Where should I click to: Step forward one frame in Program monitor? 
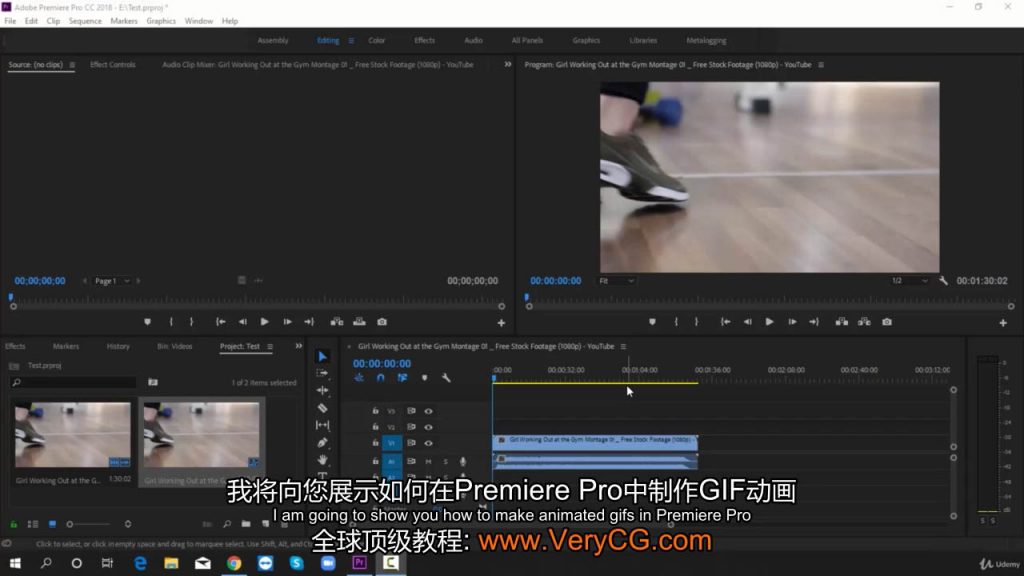[792, 322]
